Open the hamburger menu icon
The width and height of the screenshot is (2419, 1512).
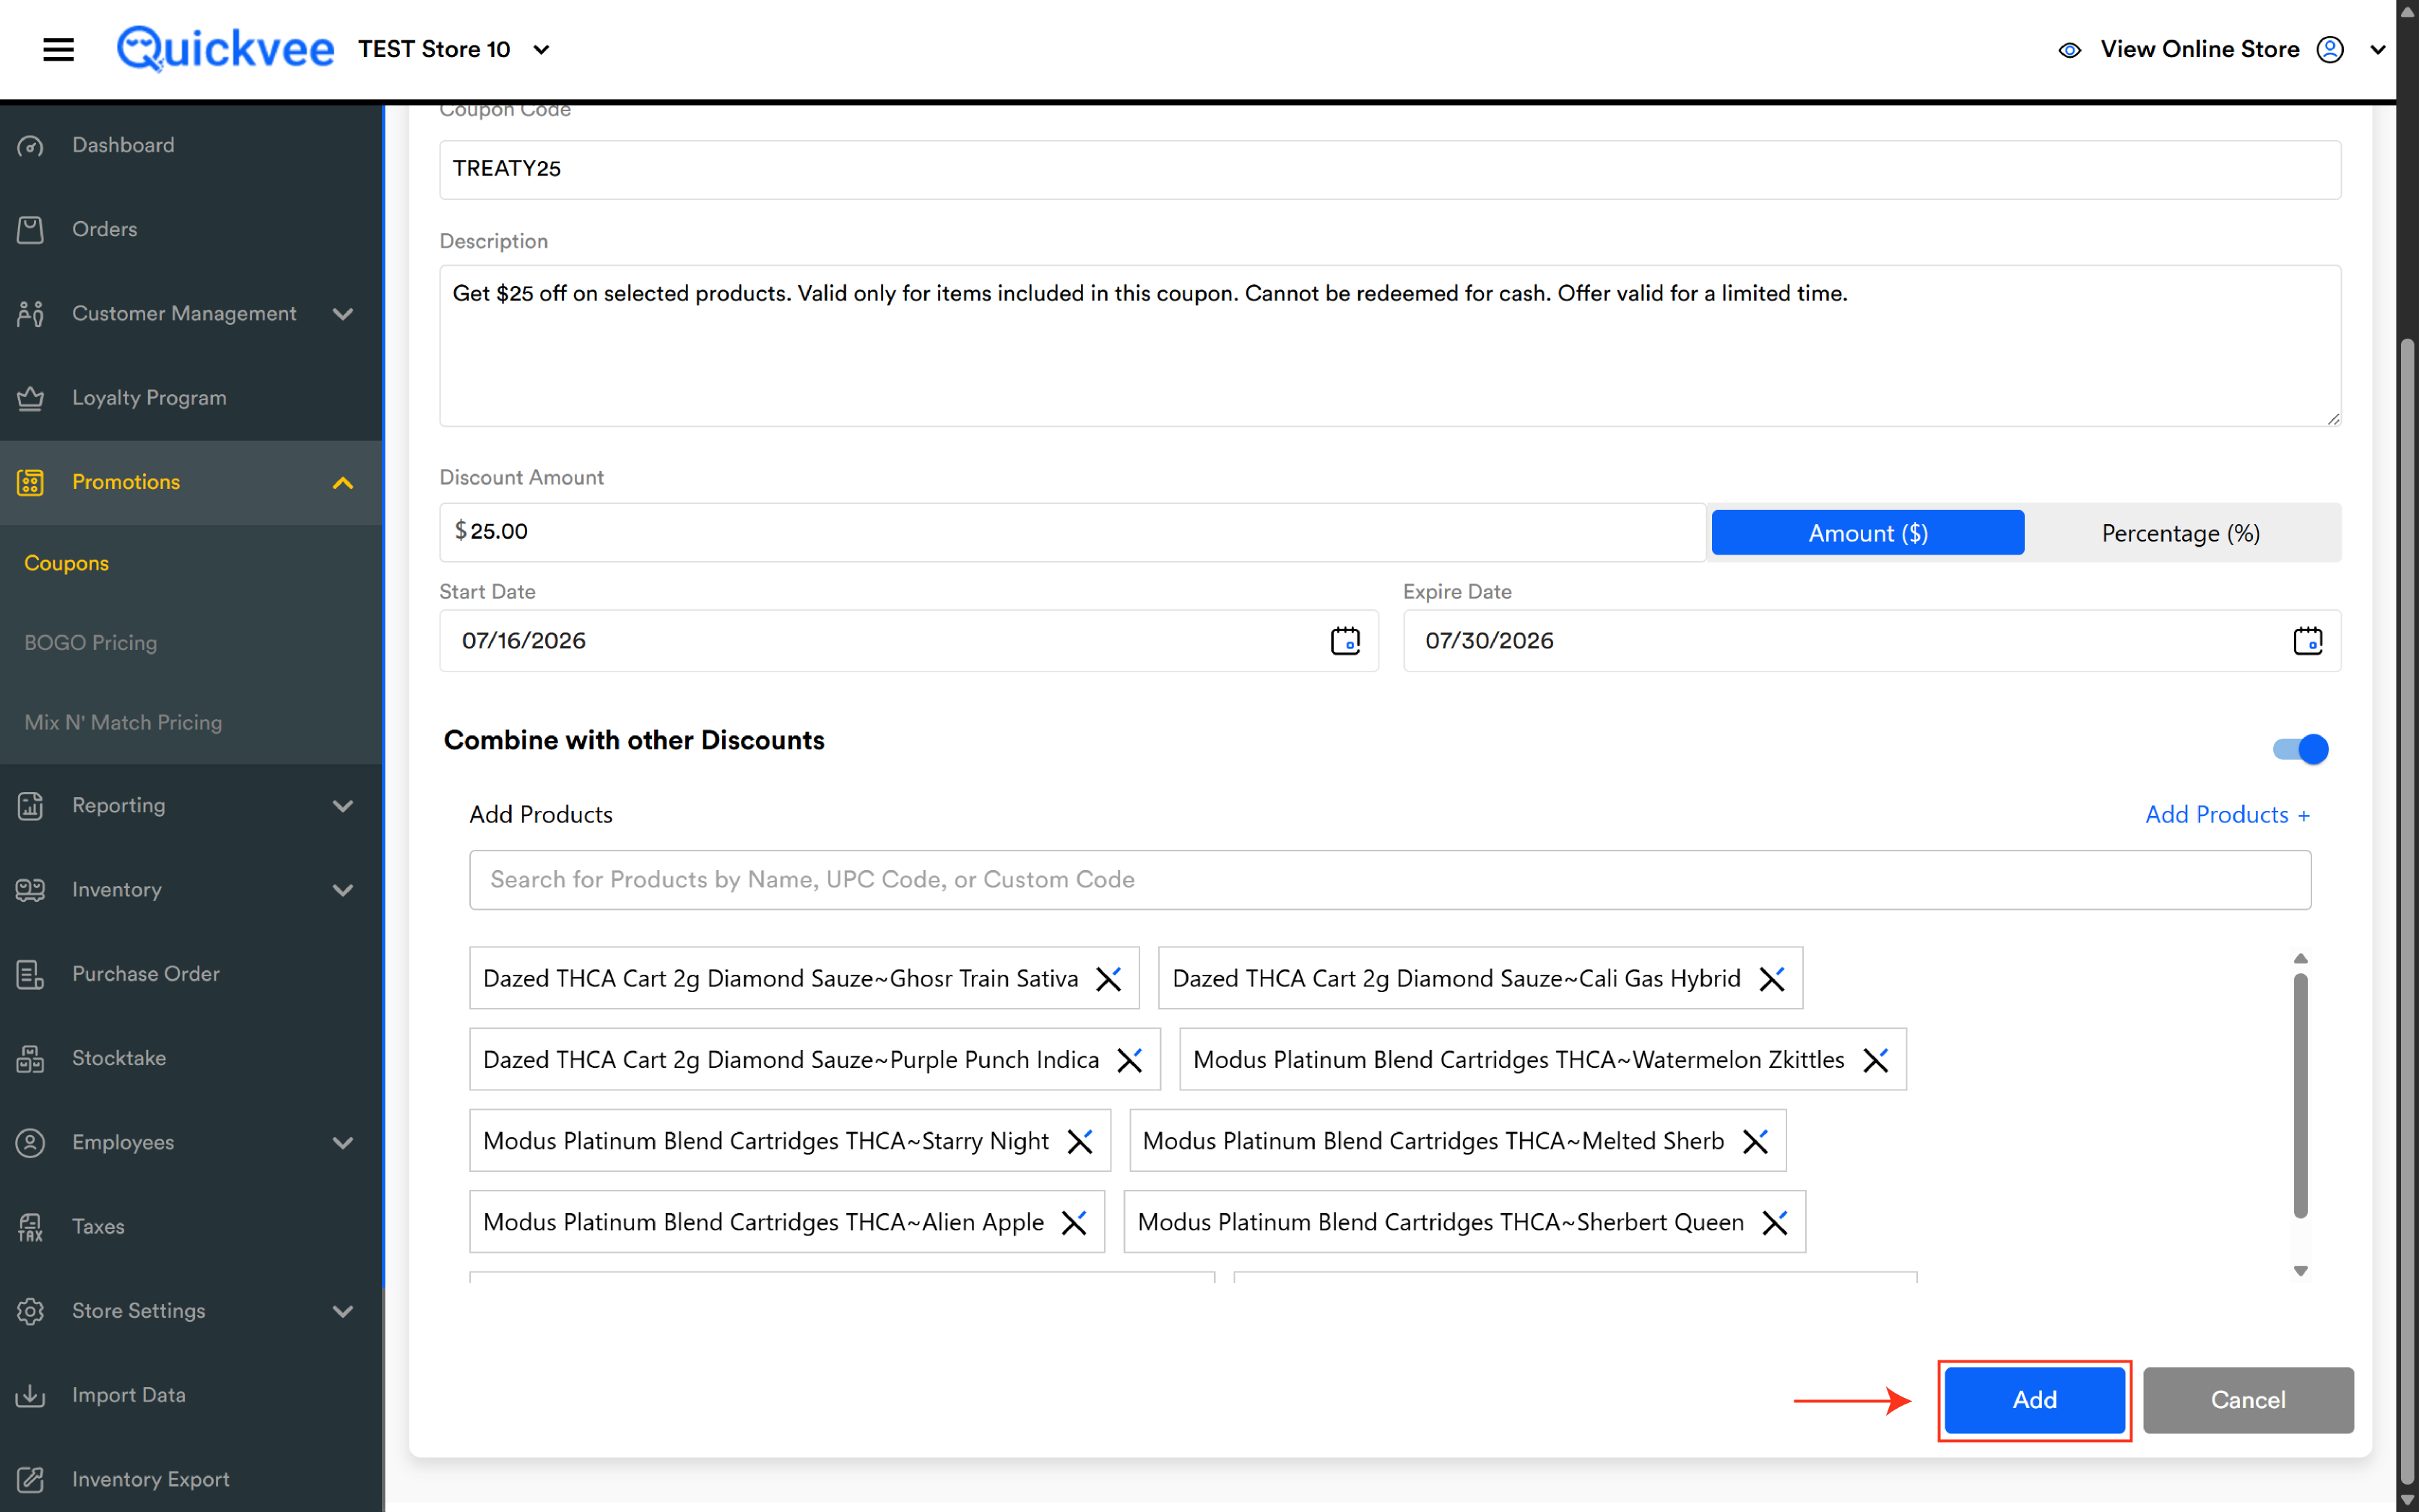click(58, 49)
